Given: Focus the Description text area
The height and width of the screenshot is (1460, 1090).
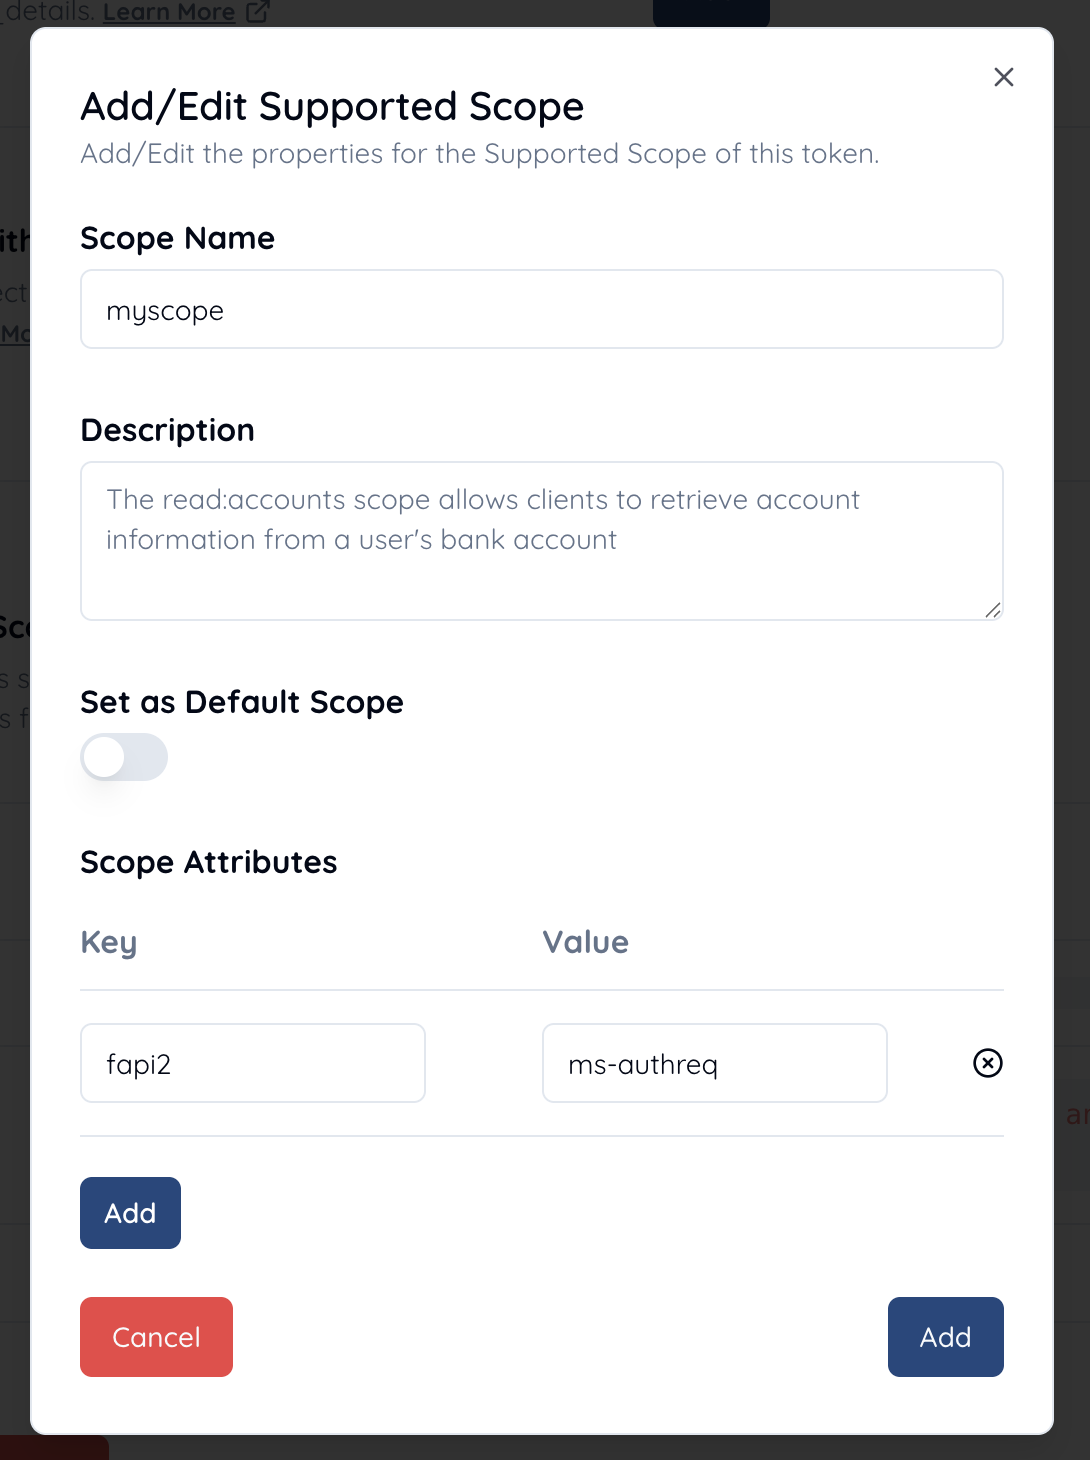Looking at the screenshot, I should [x=541, y=541].
